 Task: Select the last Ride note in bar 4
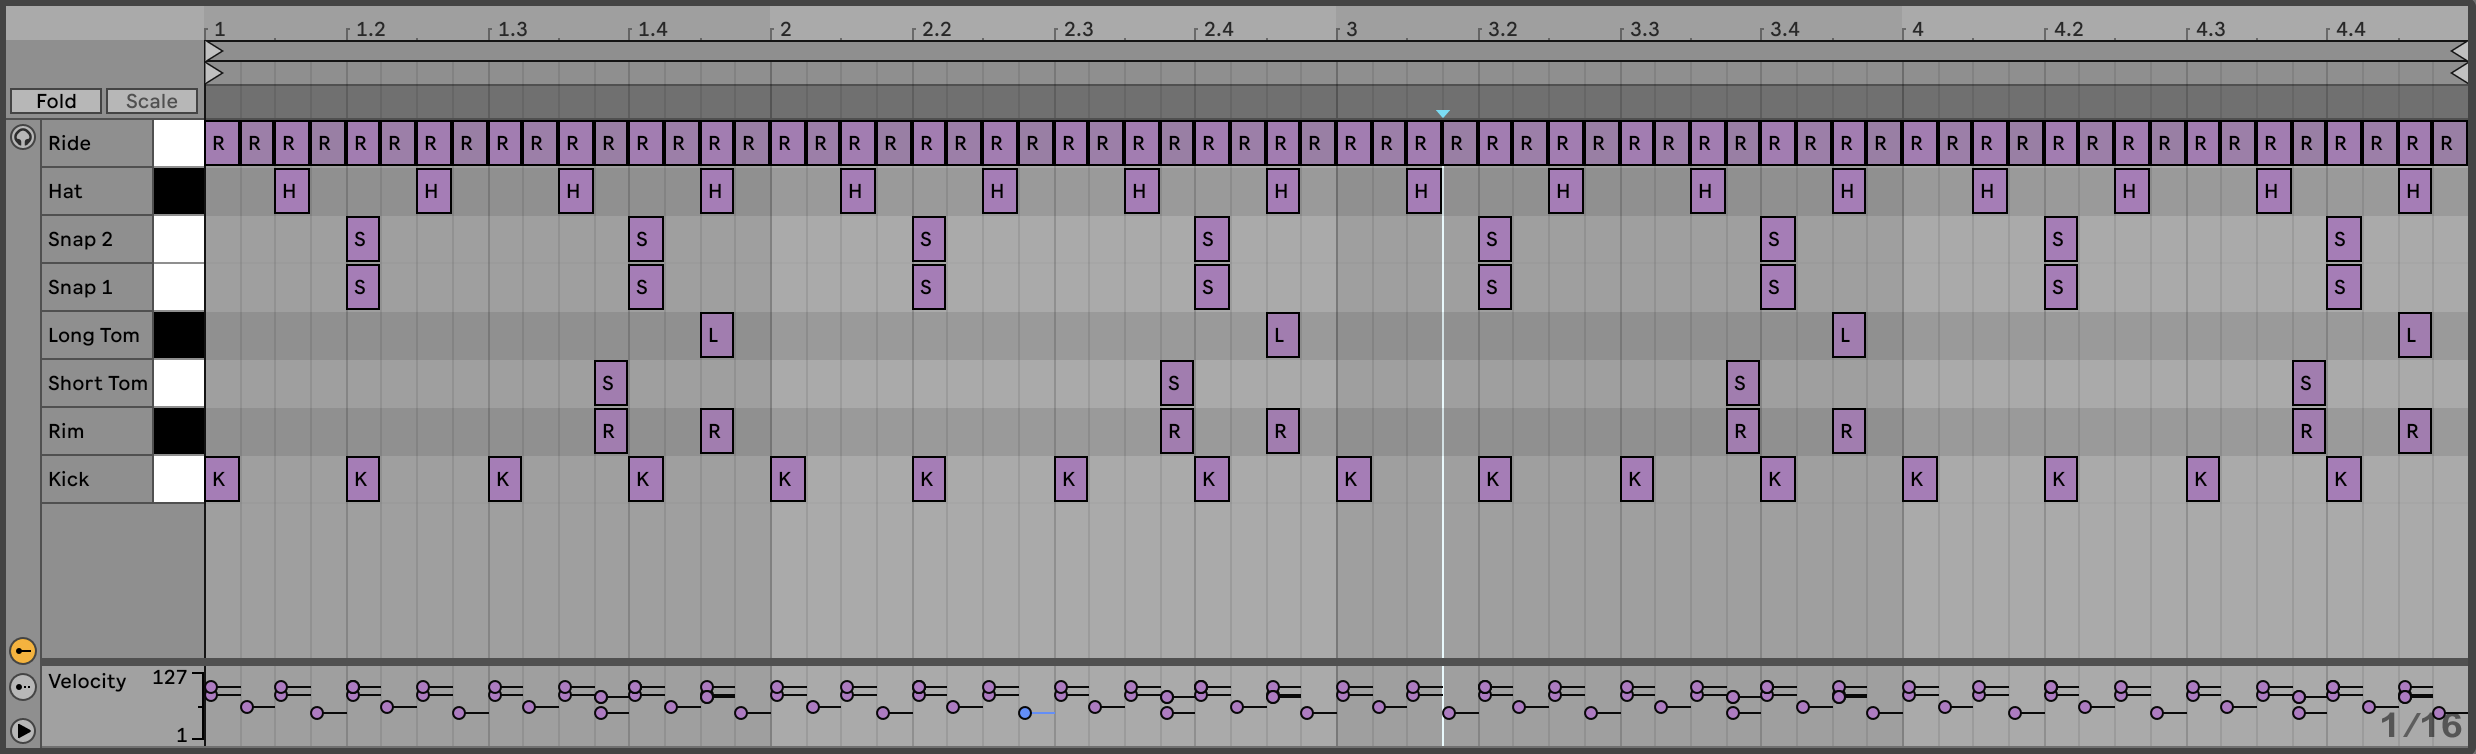click(x=2450, y=143)
